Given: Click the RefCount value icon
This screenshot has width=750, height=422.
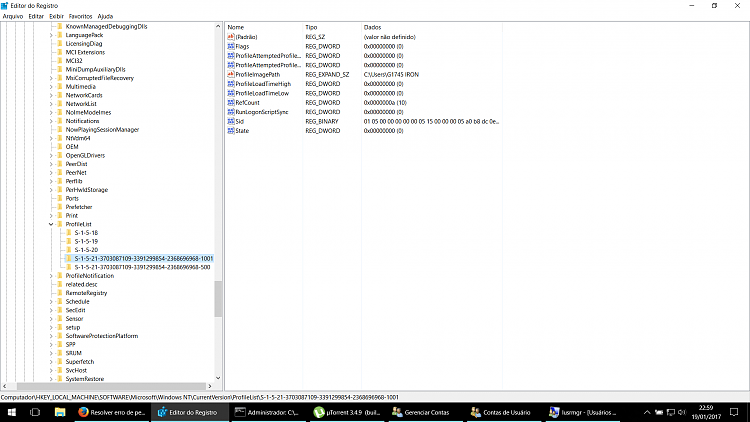Looking at the screenshot, I should pos(231,102).
